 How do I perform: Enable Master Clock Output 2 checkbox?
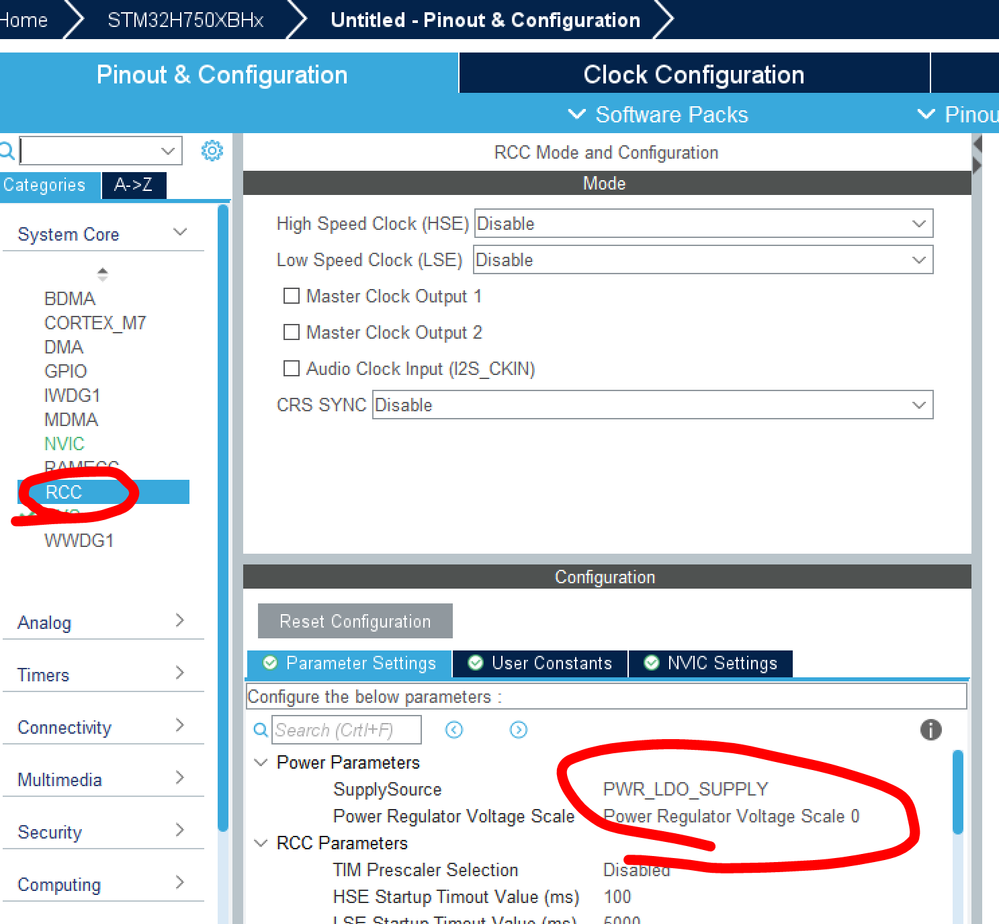point(291,332)
